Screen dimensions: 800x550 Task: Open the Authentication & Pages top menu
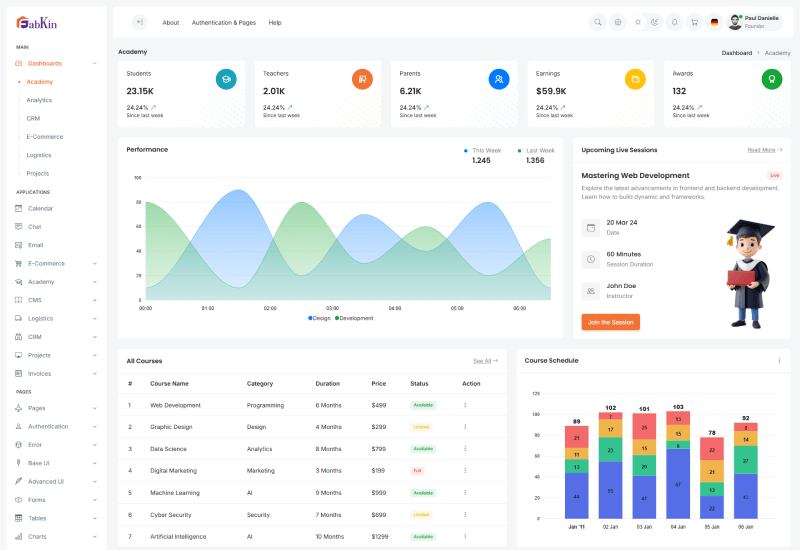click(x=223, y=22)
